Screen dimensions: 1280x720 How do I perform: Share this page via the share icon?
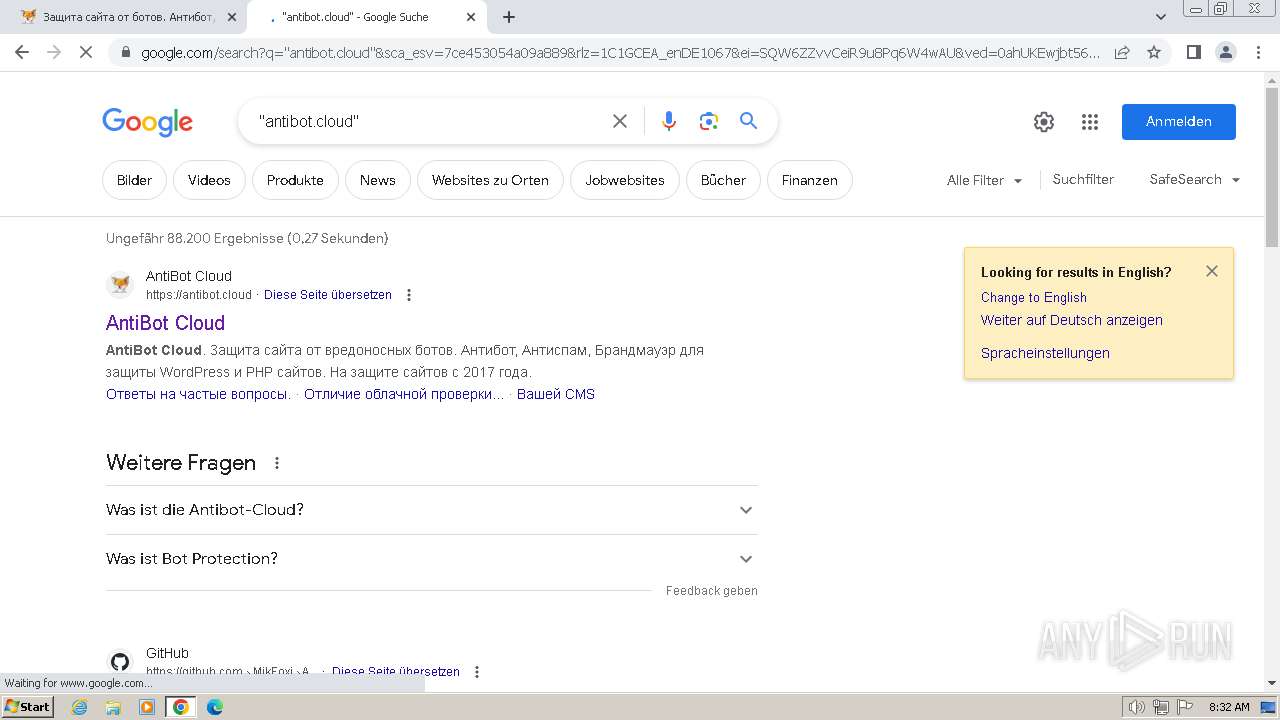pos(1122,52)
